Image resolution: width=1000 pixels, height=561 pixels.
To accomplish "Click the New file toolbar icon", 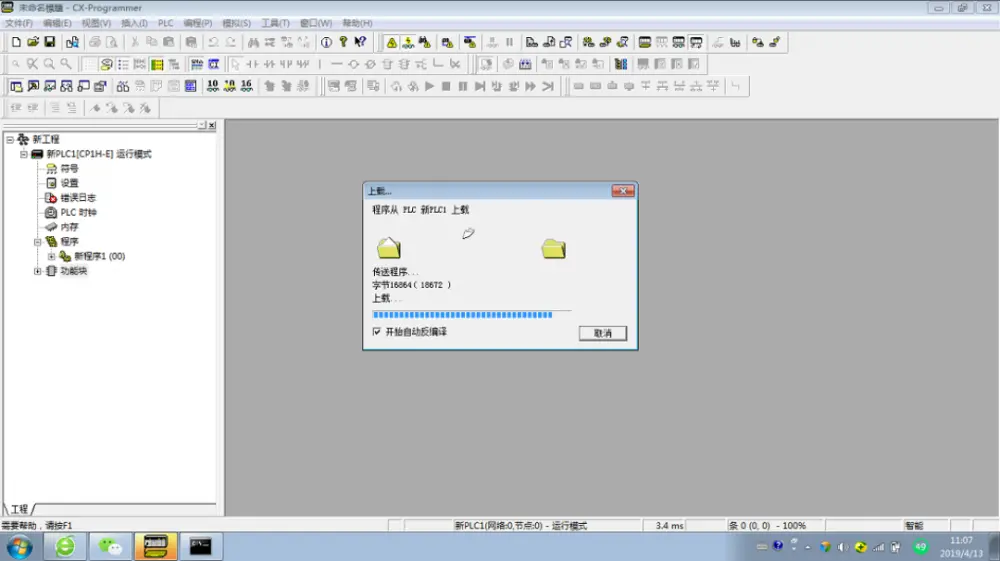I will pos(16,42).
